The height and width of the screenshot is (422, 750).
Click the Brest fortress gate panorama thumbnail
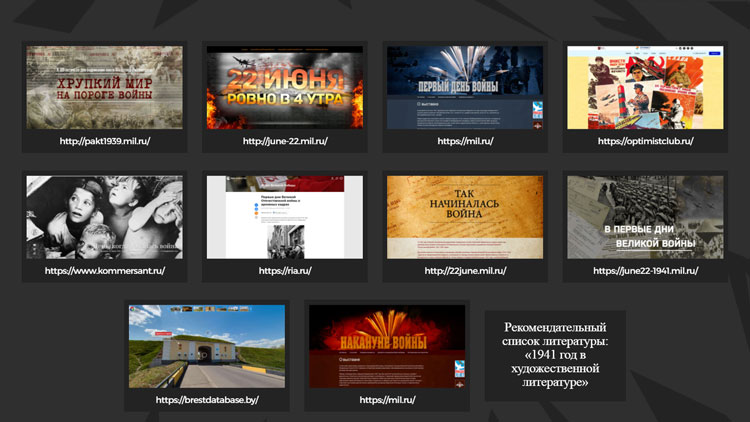pyautogui.click(x=207, y=346)
